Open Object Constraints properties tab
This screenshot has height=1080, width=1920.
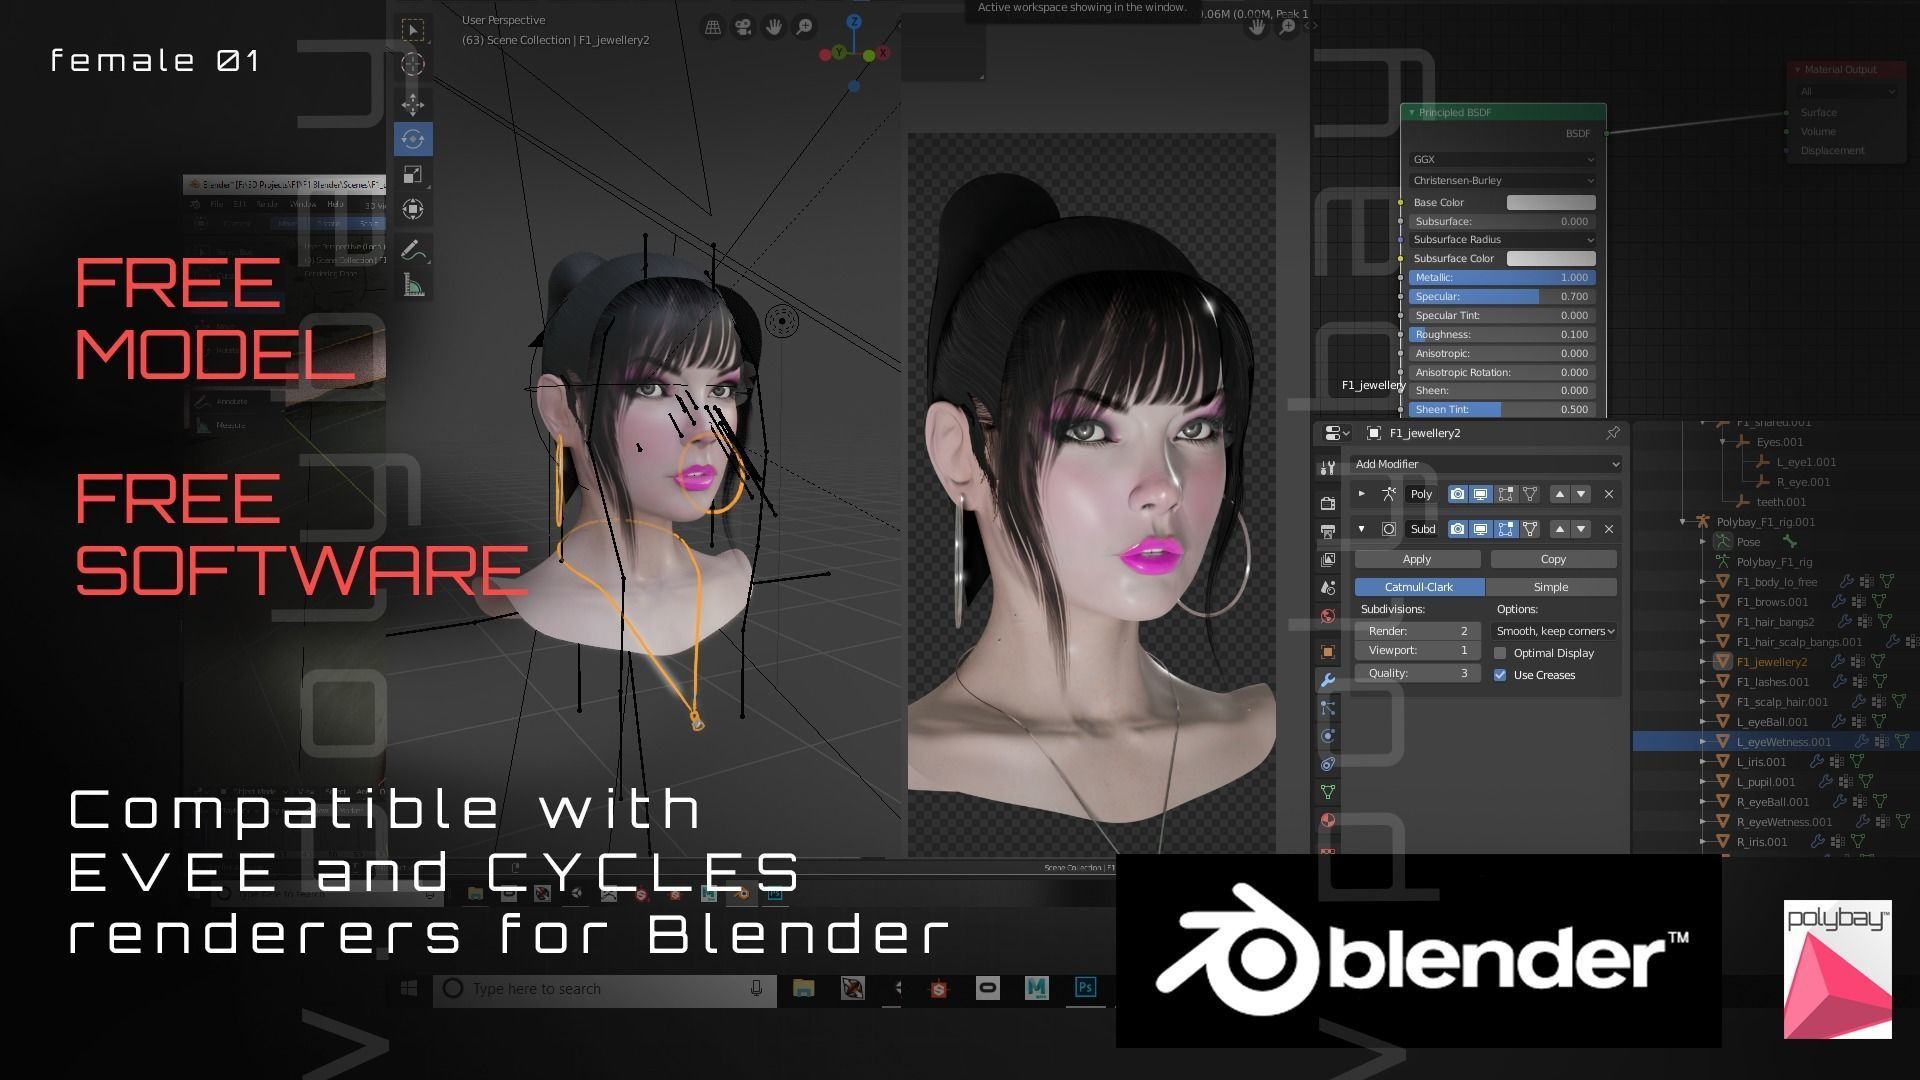tap(1328, 764)
